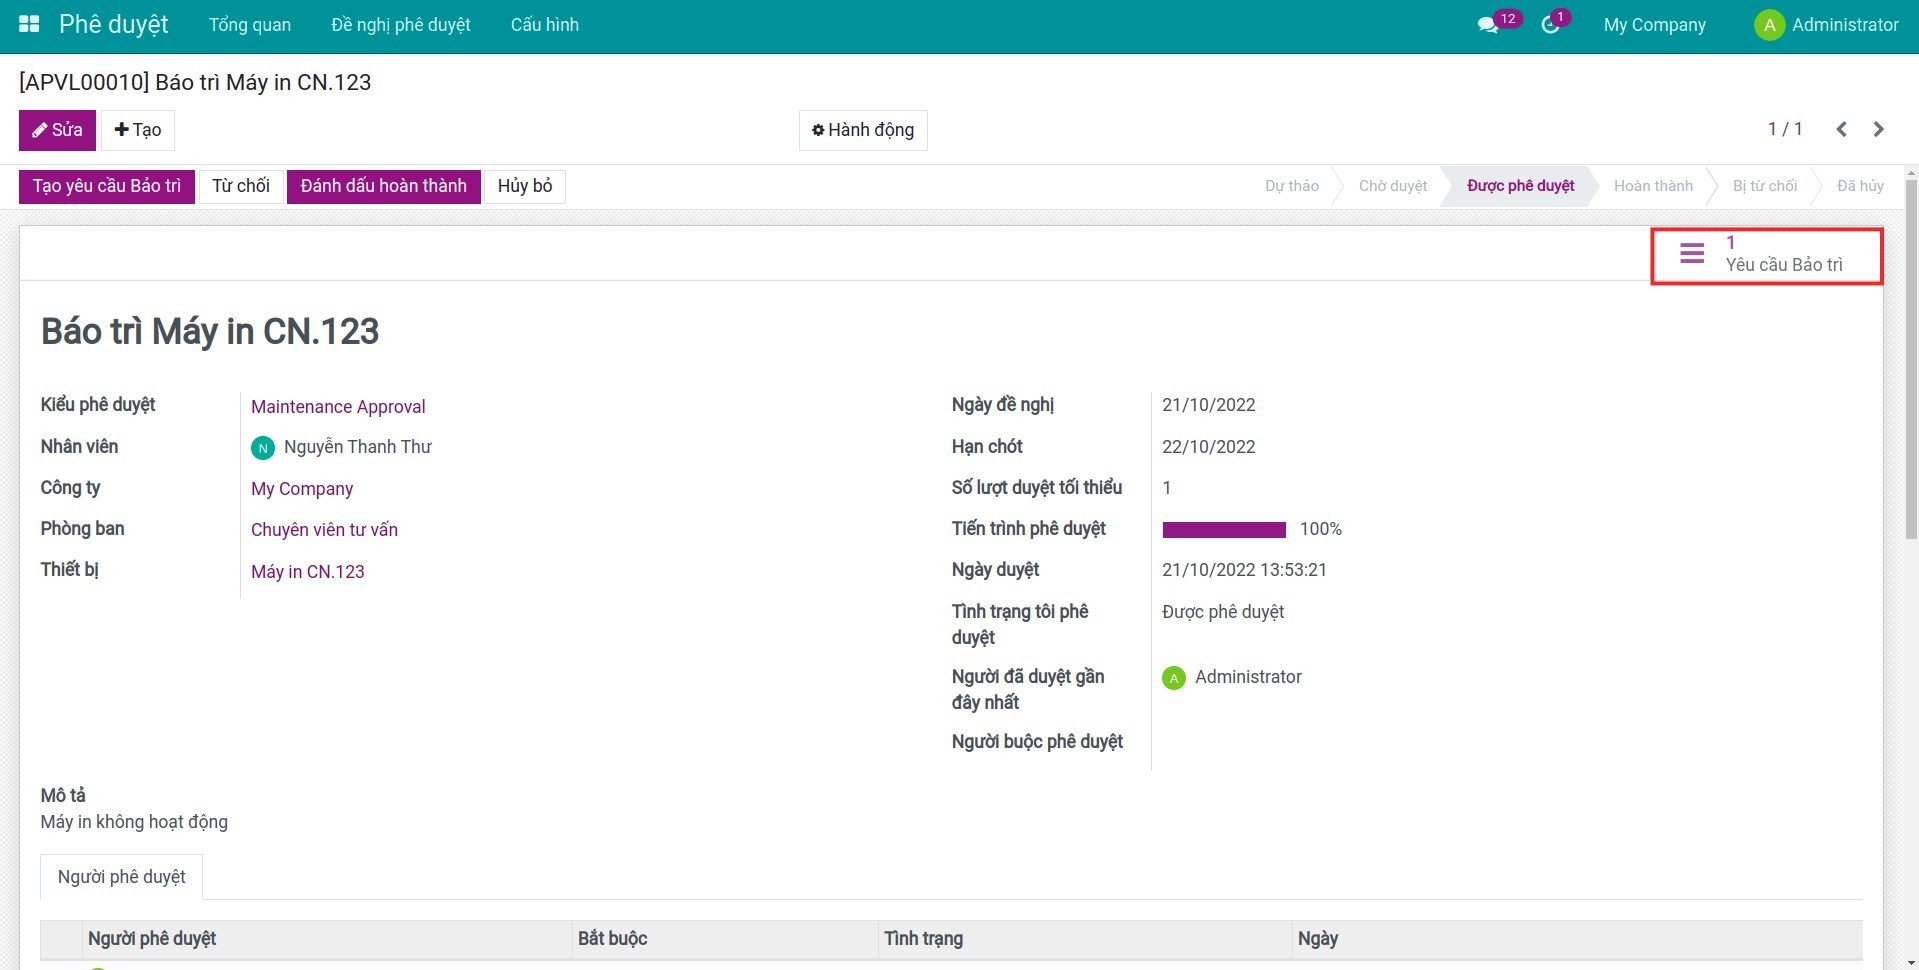This screenshot has height=970, width=1919.
Task: Click the Tạo yêu cầu Bảo trì button
Action: 107,186
